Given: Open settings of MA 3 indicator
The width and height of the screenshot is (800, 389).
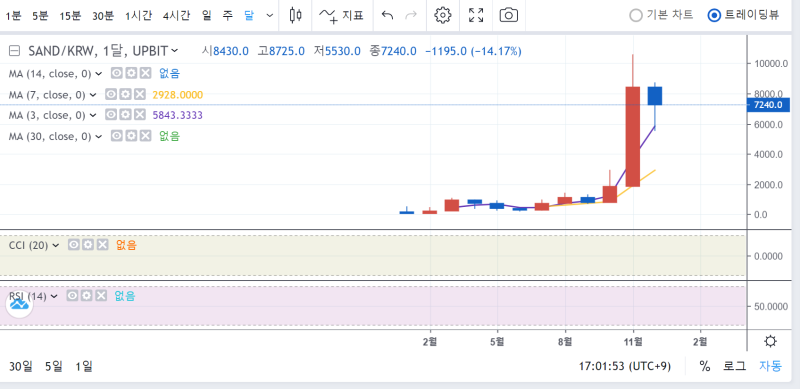Looking at the screenshot, I should pos(125,115).
